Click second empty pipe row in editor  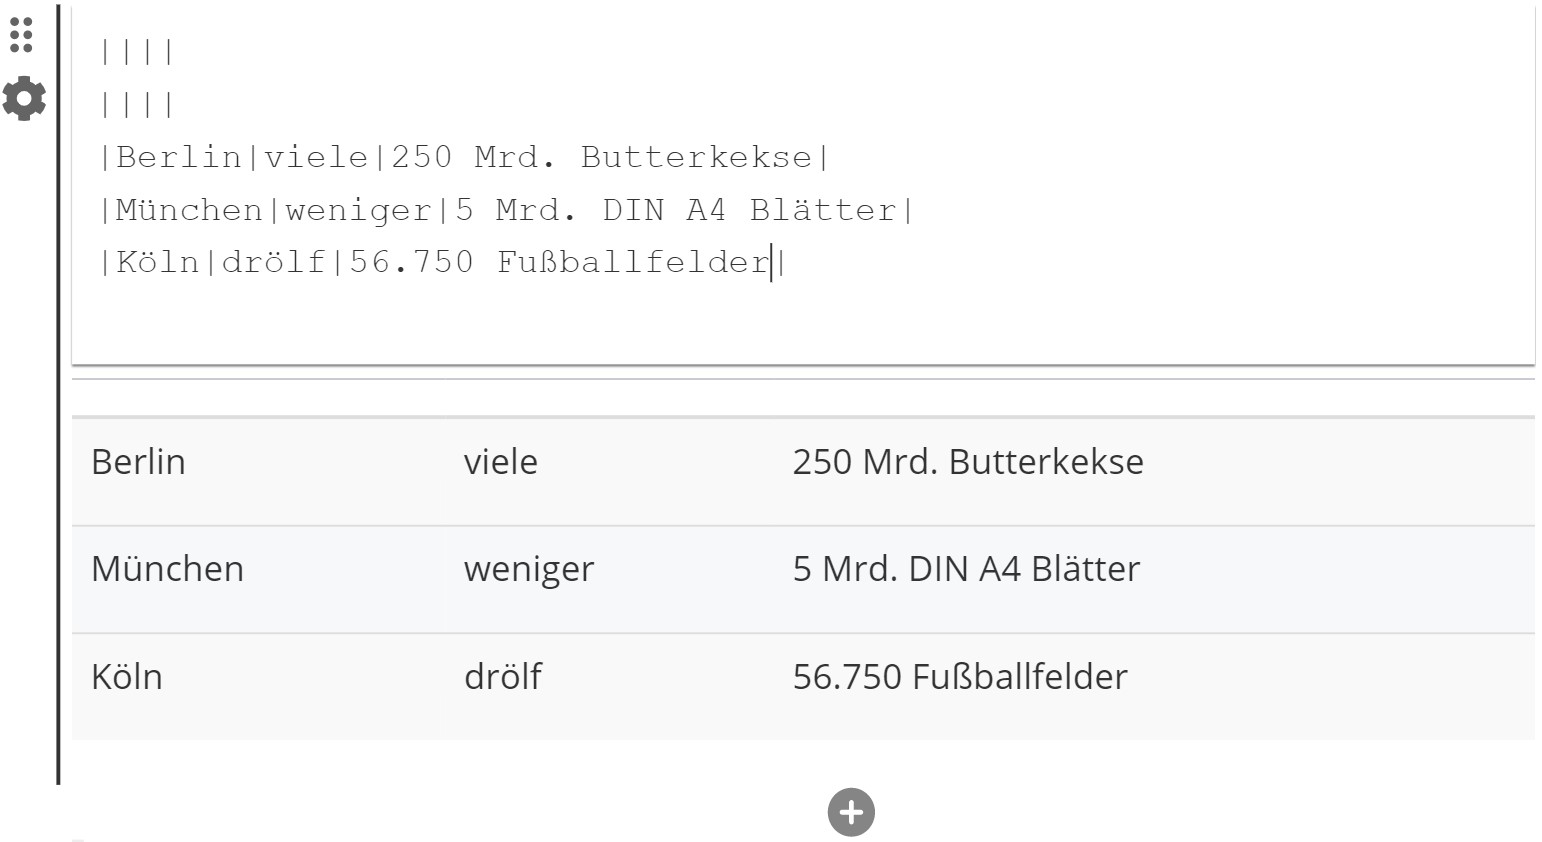point(138,104)
